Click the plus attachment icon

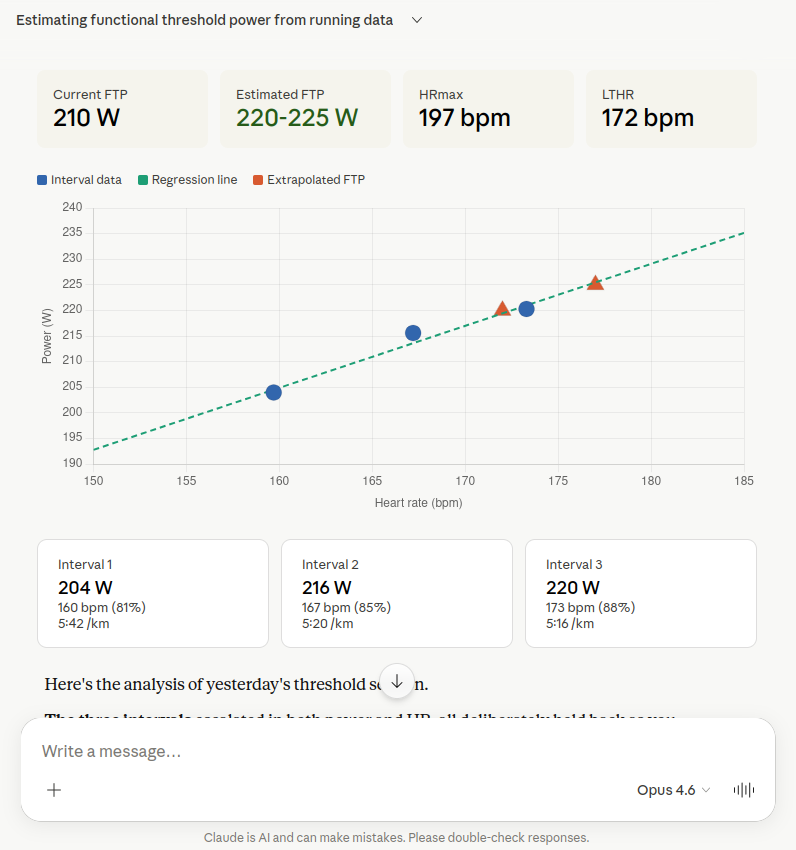[54, 790]
